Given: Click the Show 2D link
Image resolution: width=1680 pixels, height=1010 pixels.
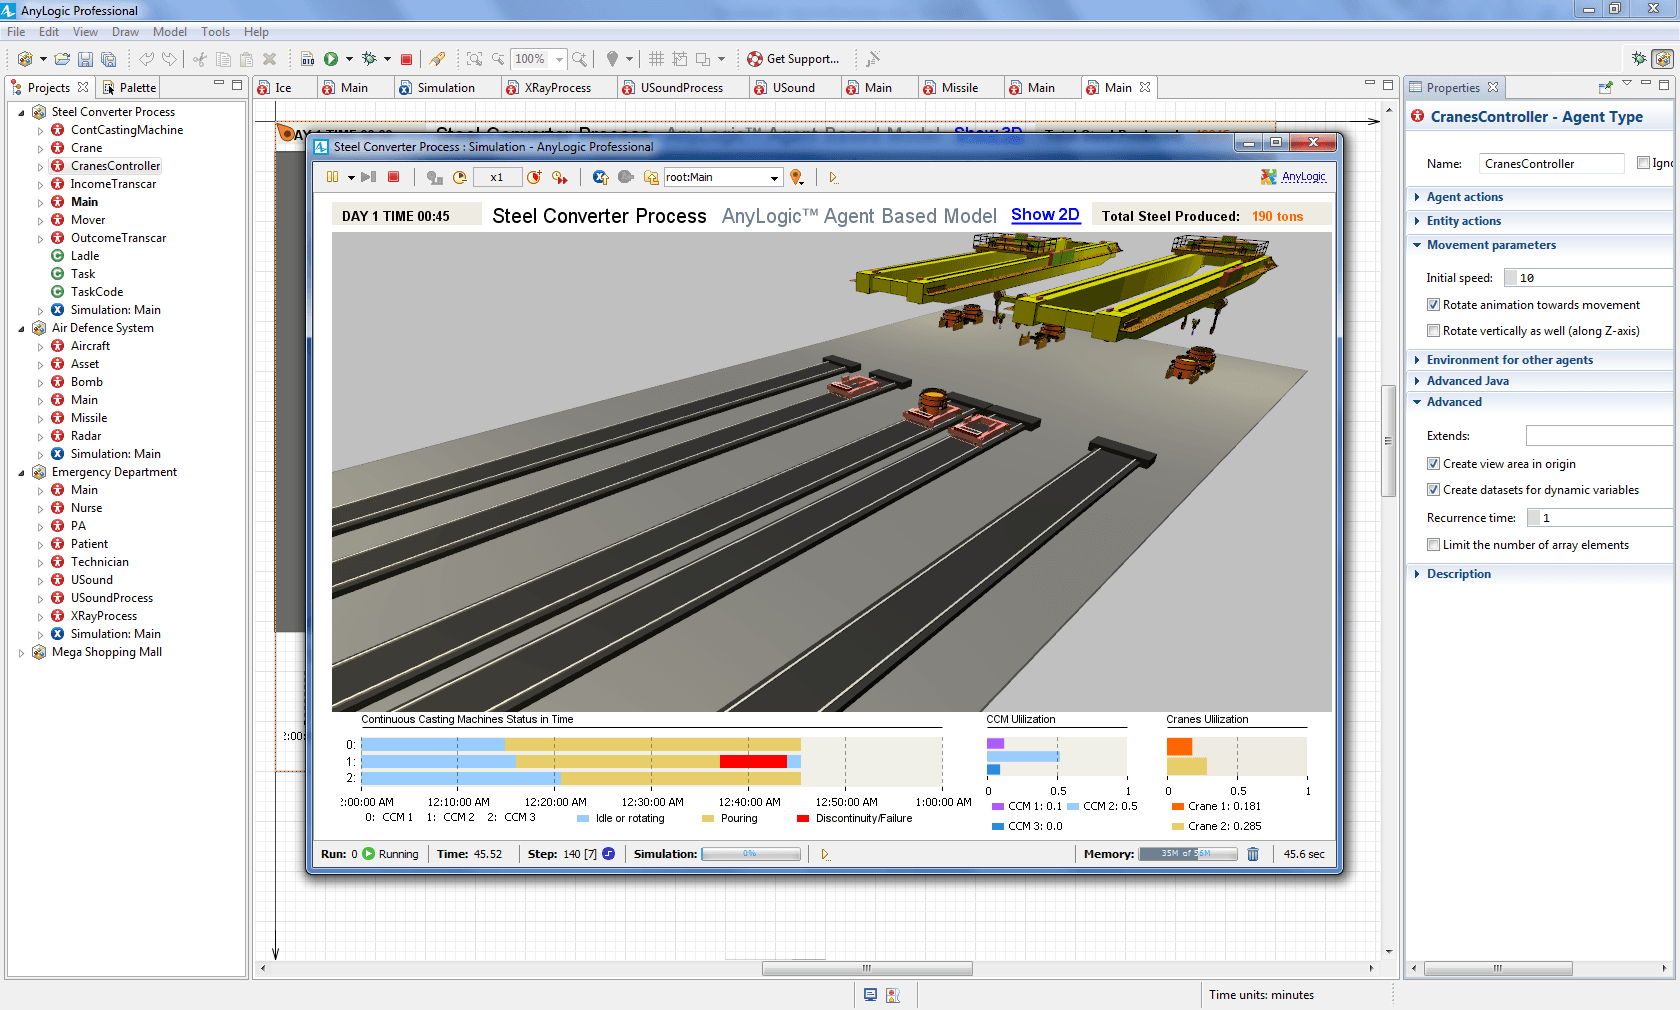Looking at the screenshot, I should 1045,215.
